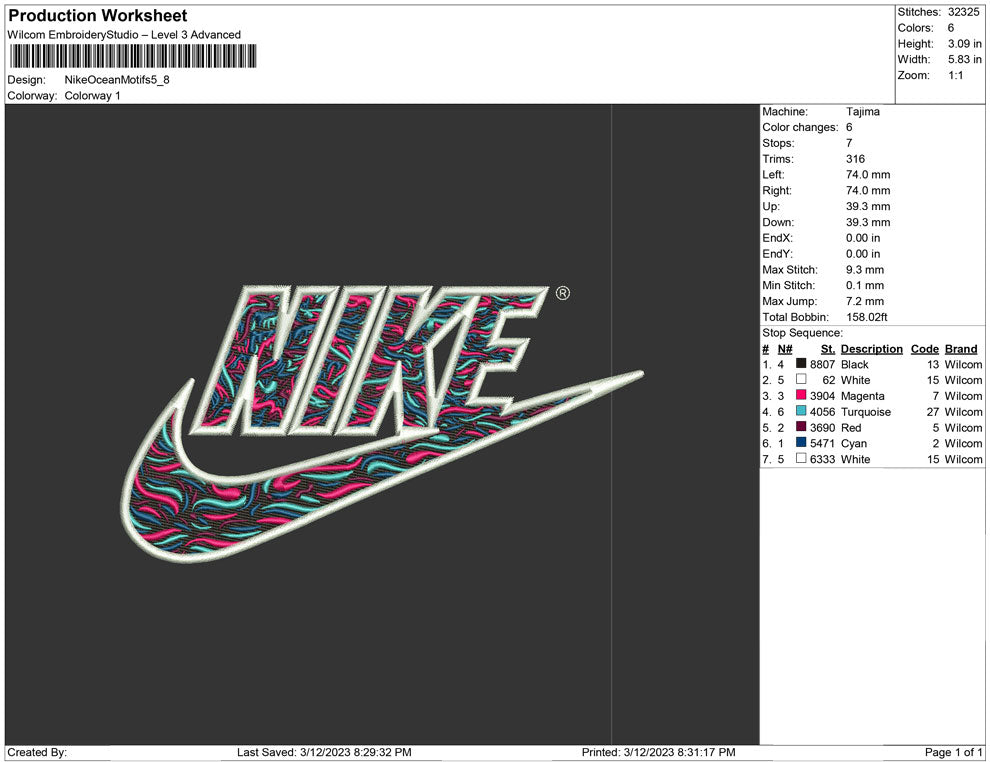Click the Max Stitch value '9.3 mm'
Screen dimensions: 990x762
click(x=865, y=270)
